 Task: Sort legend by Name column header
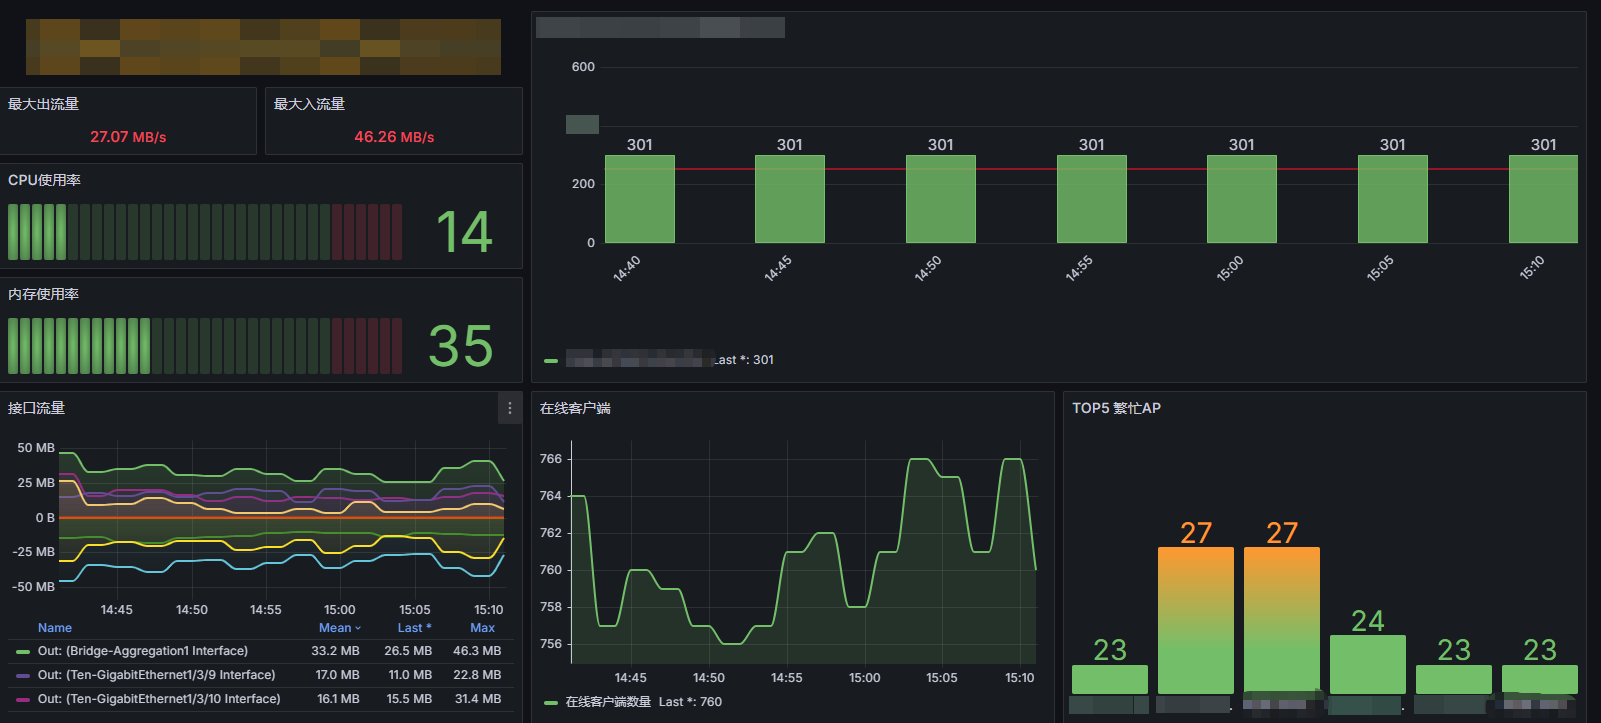click(x=55, y=628)
